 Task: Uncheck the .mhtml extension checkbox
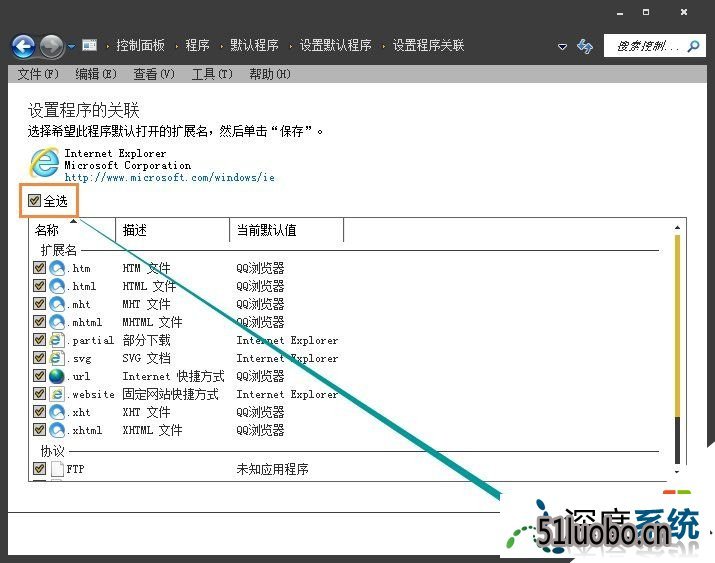click(x=39, y=321)
